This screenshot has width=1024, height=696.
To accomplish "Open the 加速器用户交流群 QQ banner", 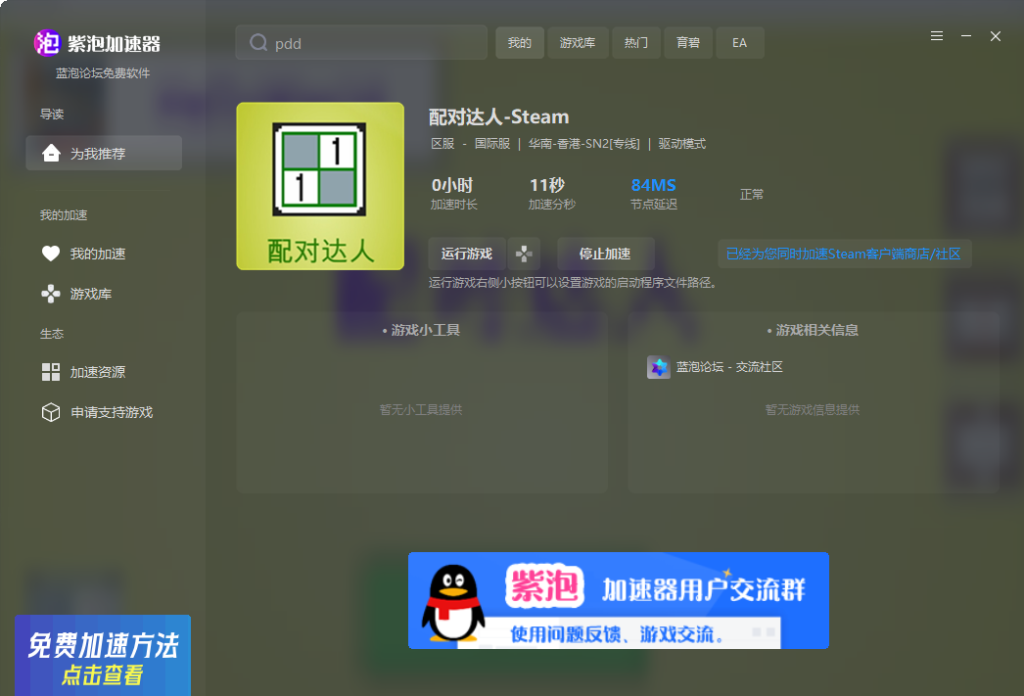I will coord(618,601).
